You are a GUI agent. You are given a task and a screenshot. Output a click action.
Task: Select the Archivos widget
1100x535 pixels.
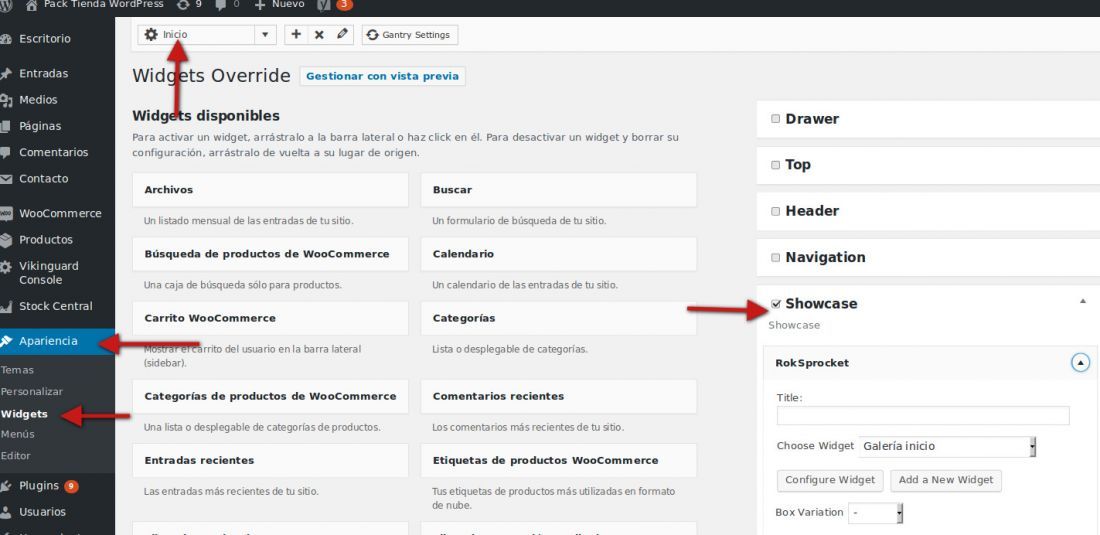pyautogui.click(x=270, y=190)
